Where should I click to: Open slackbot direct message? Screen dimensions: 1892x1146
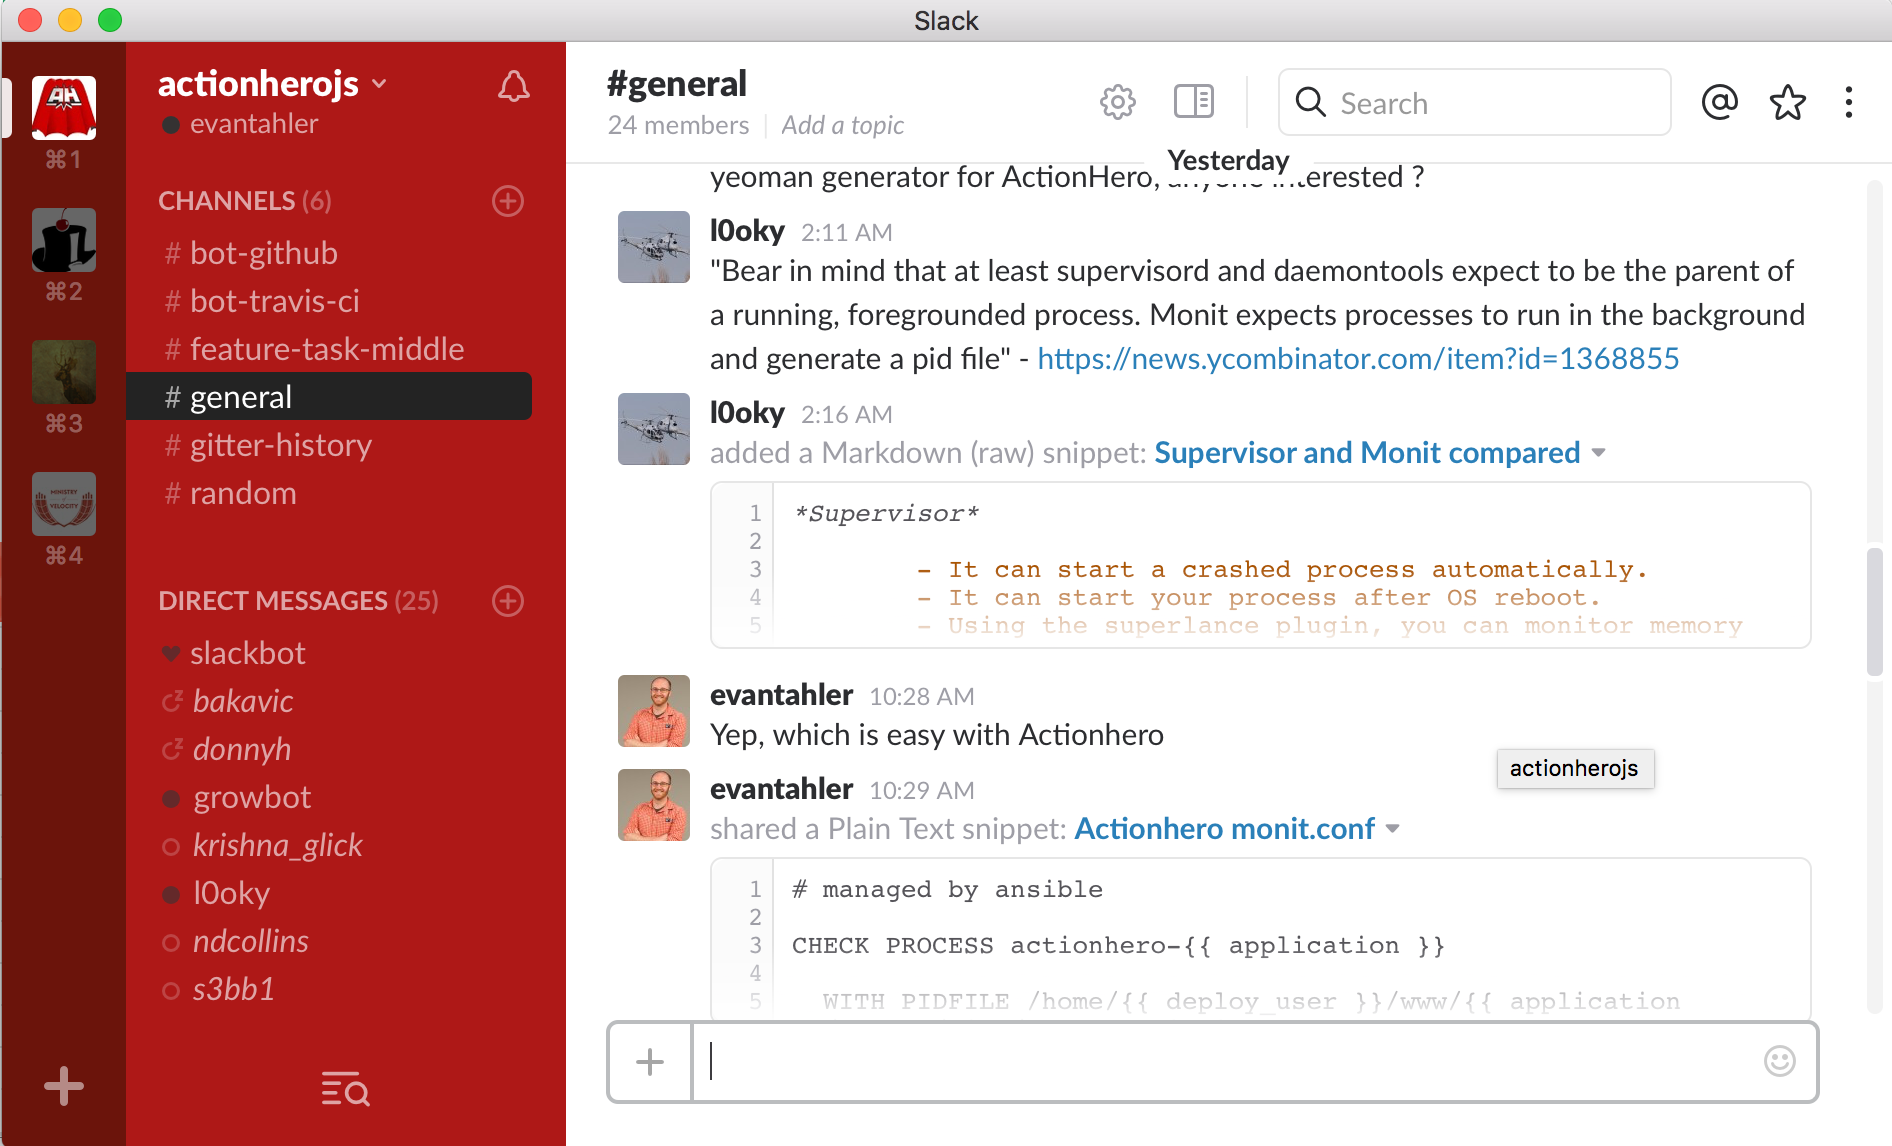329,653
